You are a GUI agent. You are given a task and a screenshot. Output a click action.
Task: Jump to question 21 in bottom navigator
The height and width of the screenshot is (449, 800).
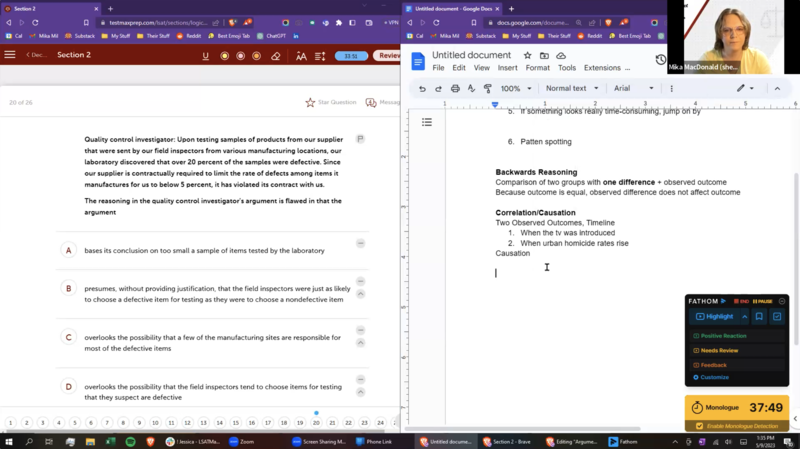(333, 423)
